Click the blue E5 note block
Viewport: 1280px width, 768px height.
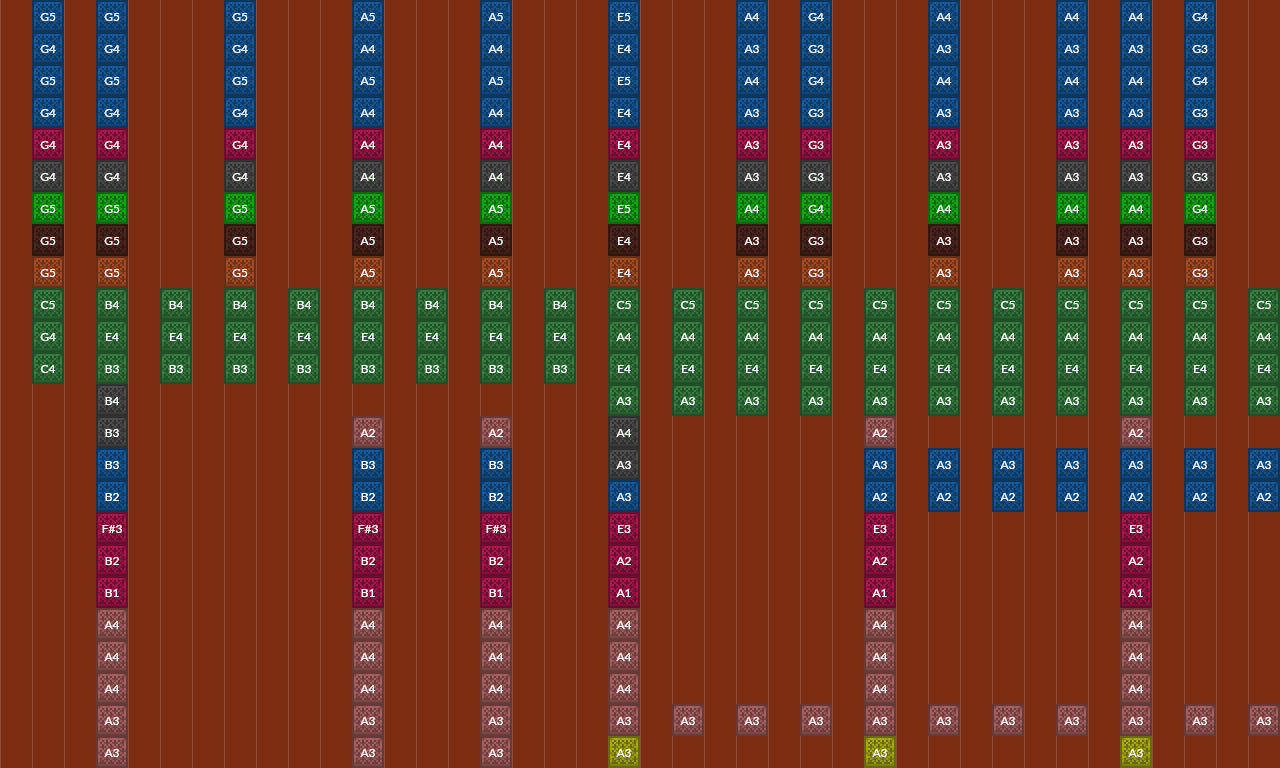624,17
